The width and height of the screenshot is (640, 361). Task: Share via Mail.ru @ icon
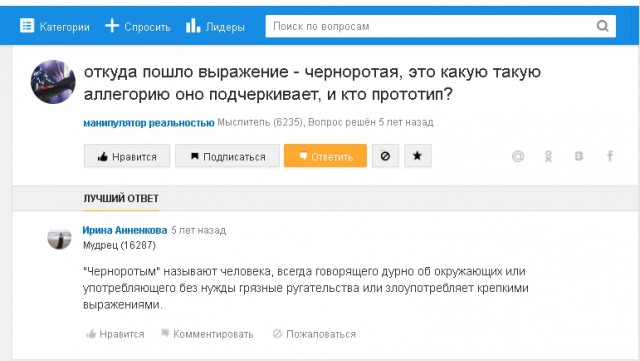coord(518,156)
